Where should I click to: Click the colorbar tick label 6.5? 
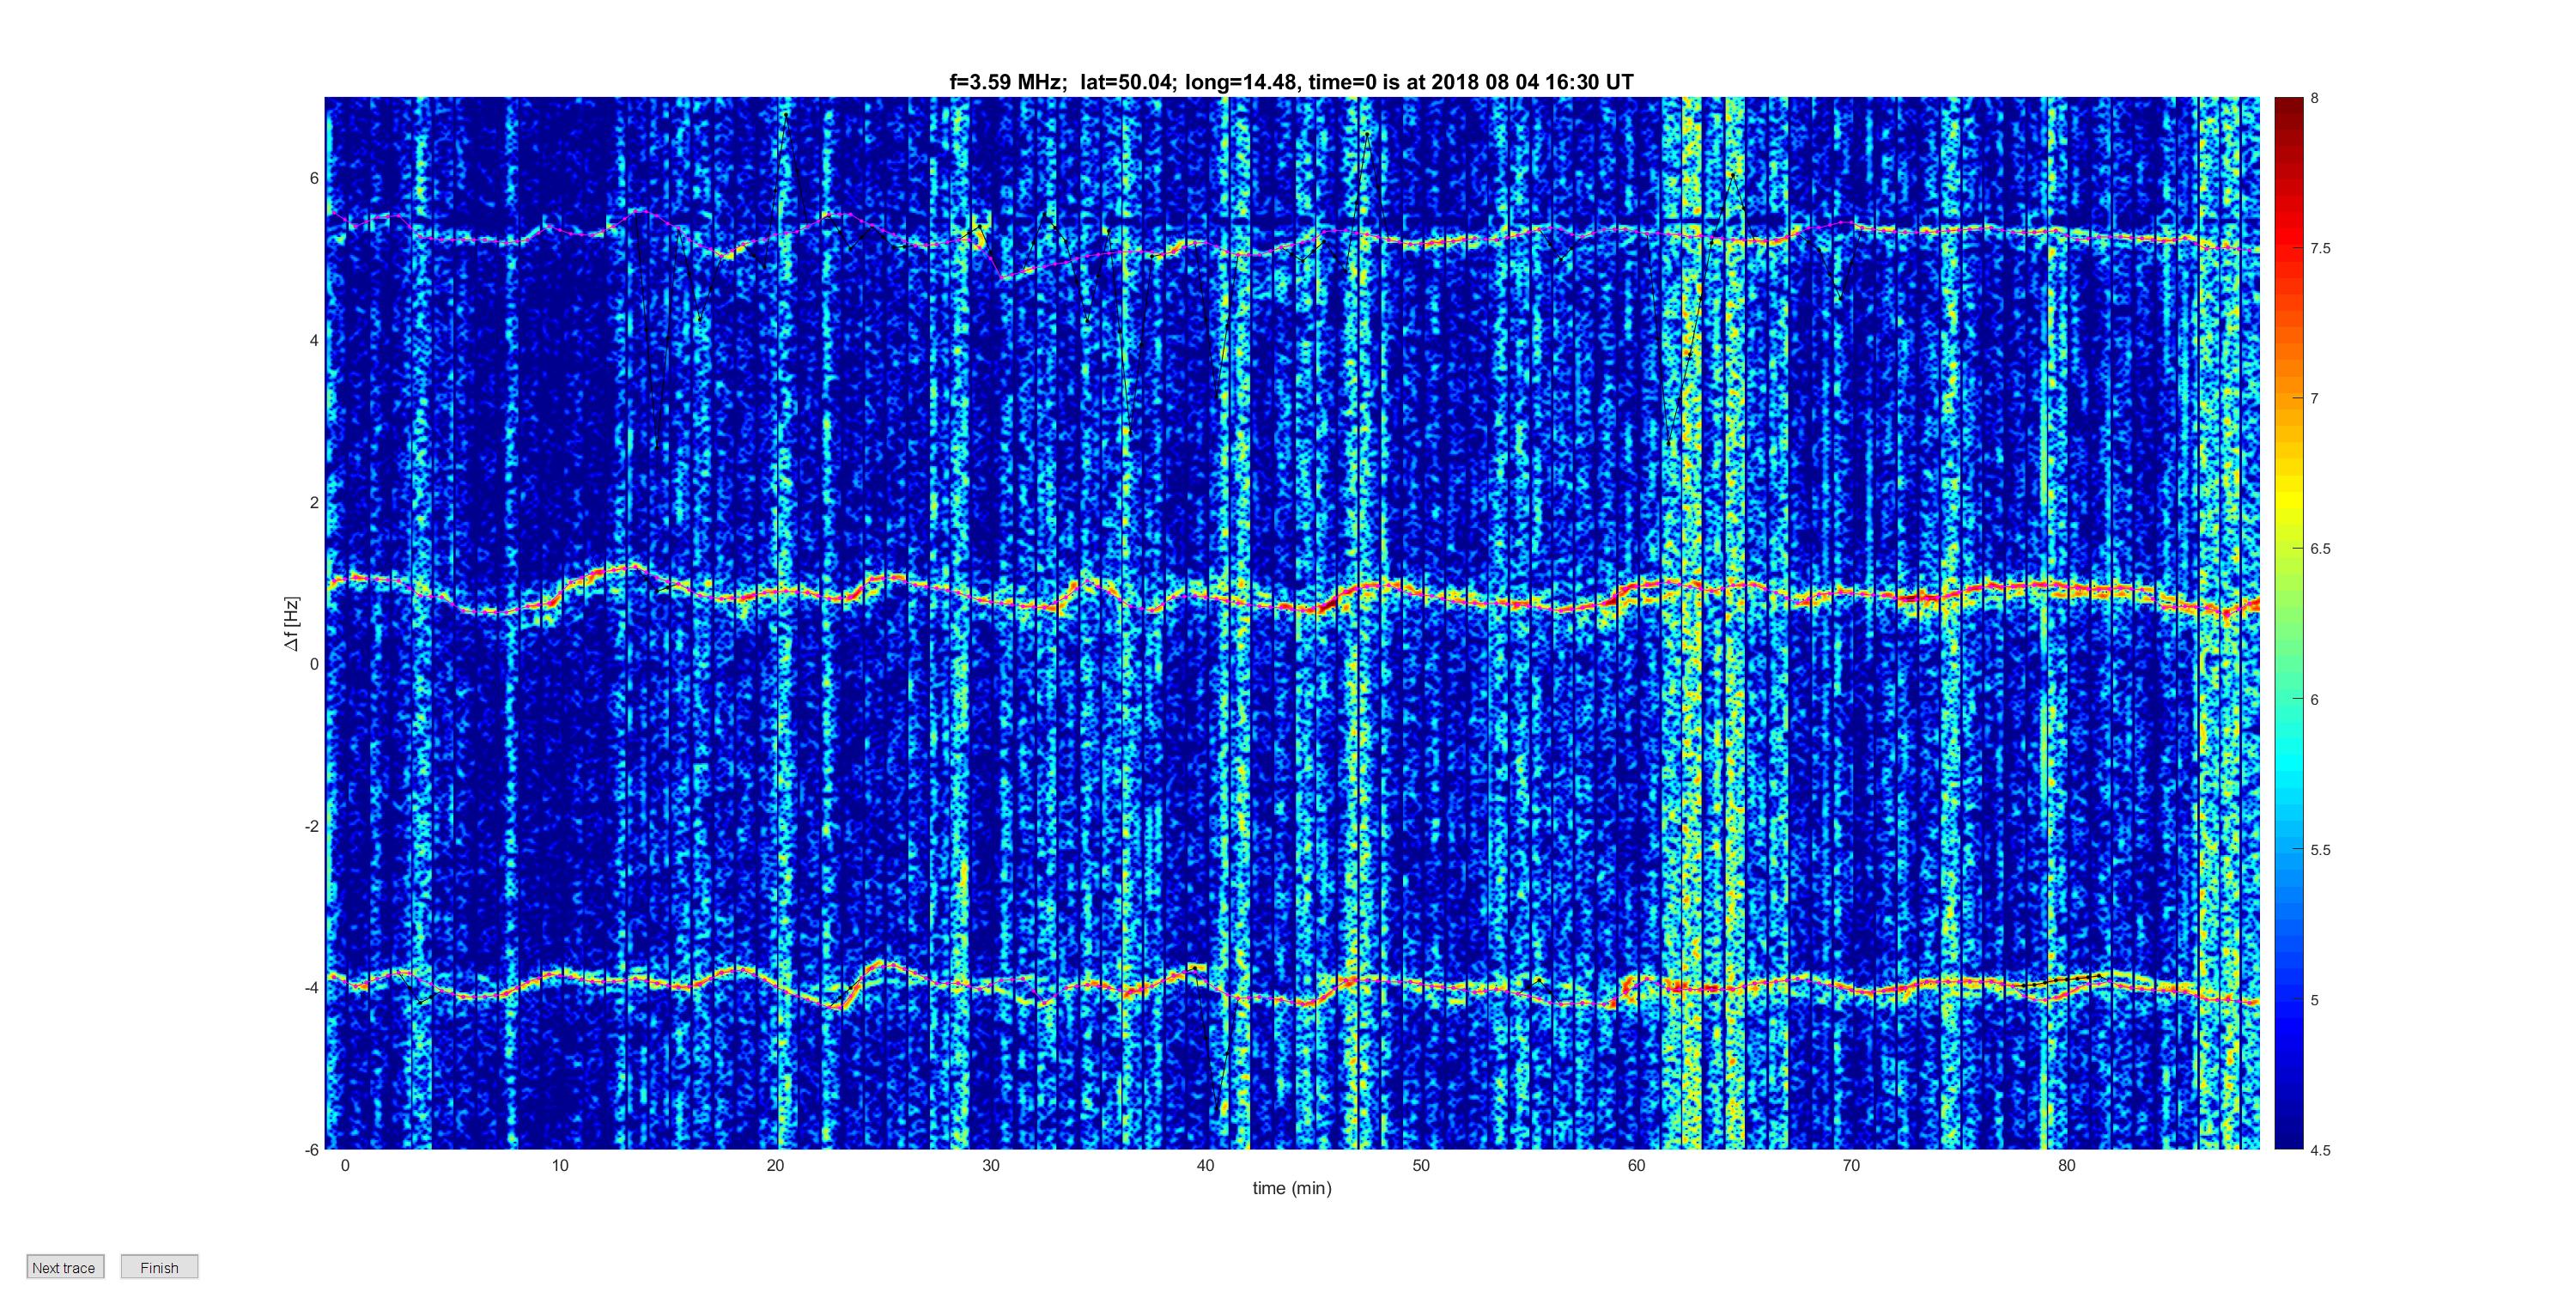(x=2320, y=549)
